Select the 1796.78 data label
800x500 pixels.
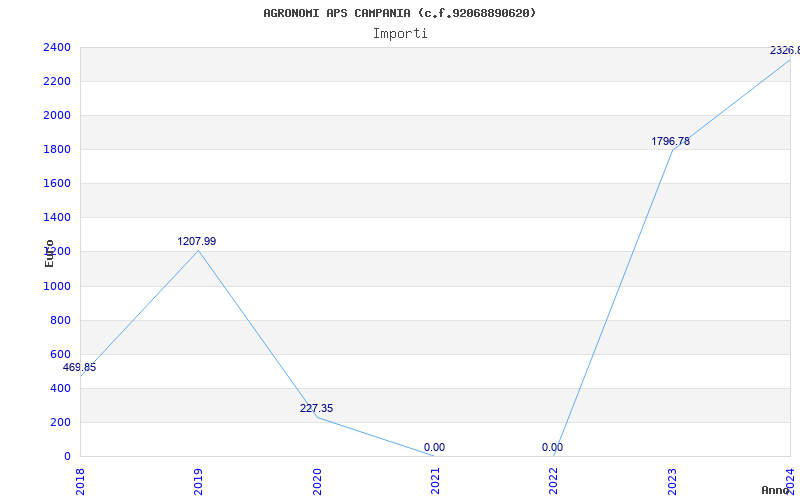click(670, 141)
